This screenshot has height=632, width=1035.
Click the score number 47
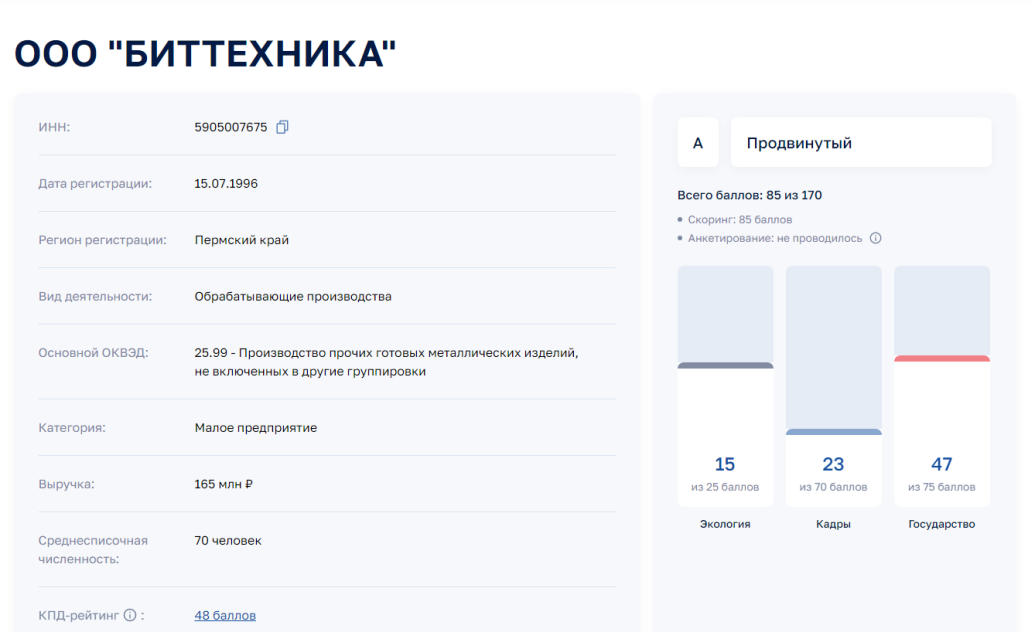coord(941,464)
